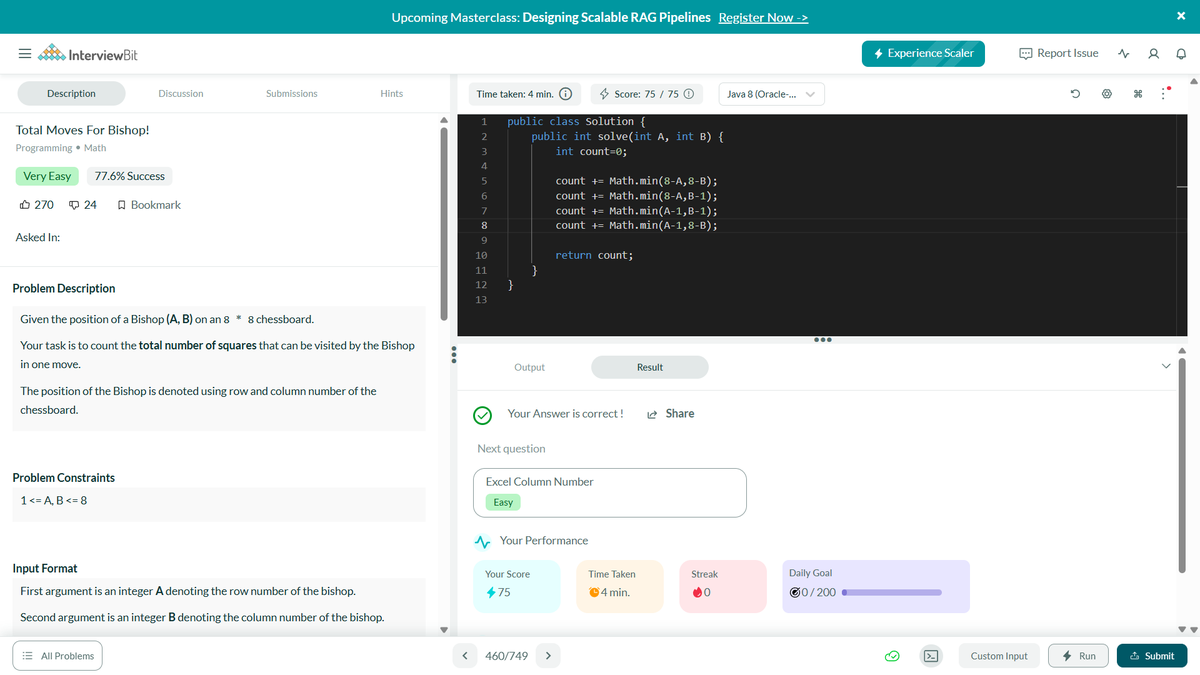The width and height of the screenshot is (1200, 675).
Task: Click the time taken info icon
Action: point(565,94)
